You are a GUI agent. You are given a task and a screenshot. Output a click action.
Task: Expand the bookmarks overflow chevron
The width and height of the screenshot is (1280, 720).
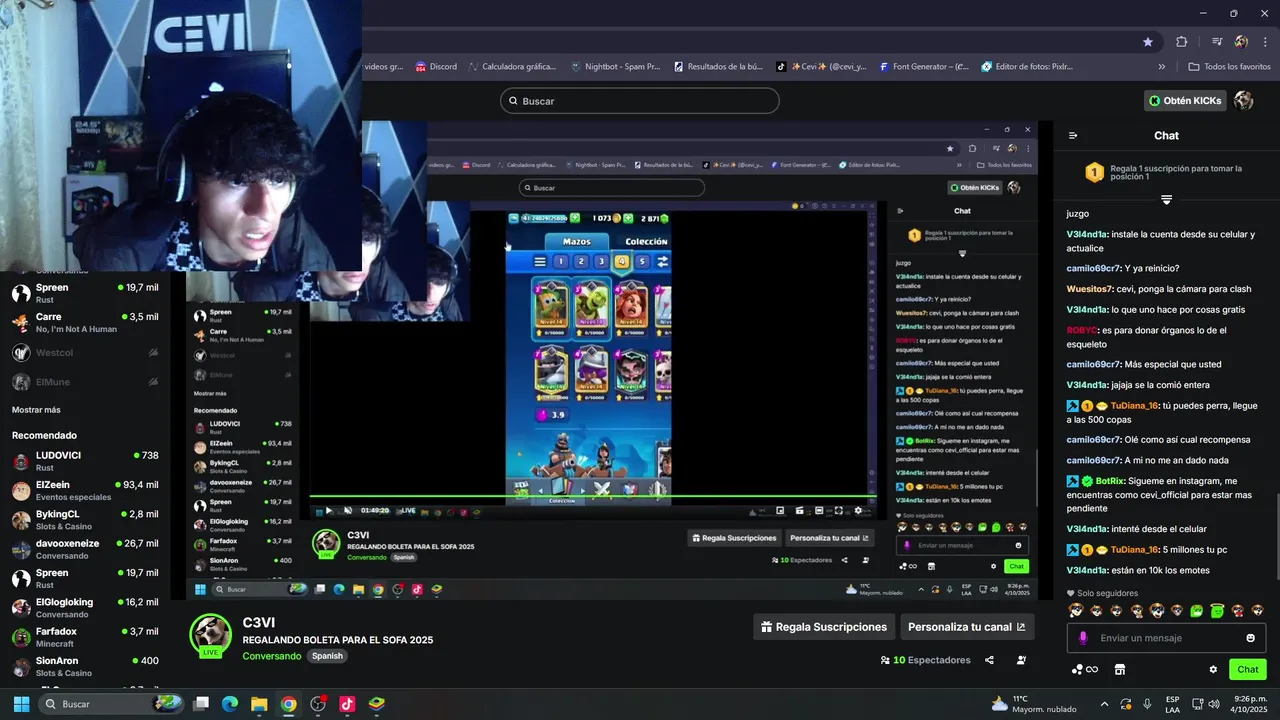1161,67
